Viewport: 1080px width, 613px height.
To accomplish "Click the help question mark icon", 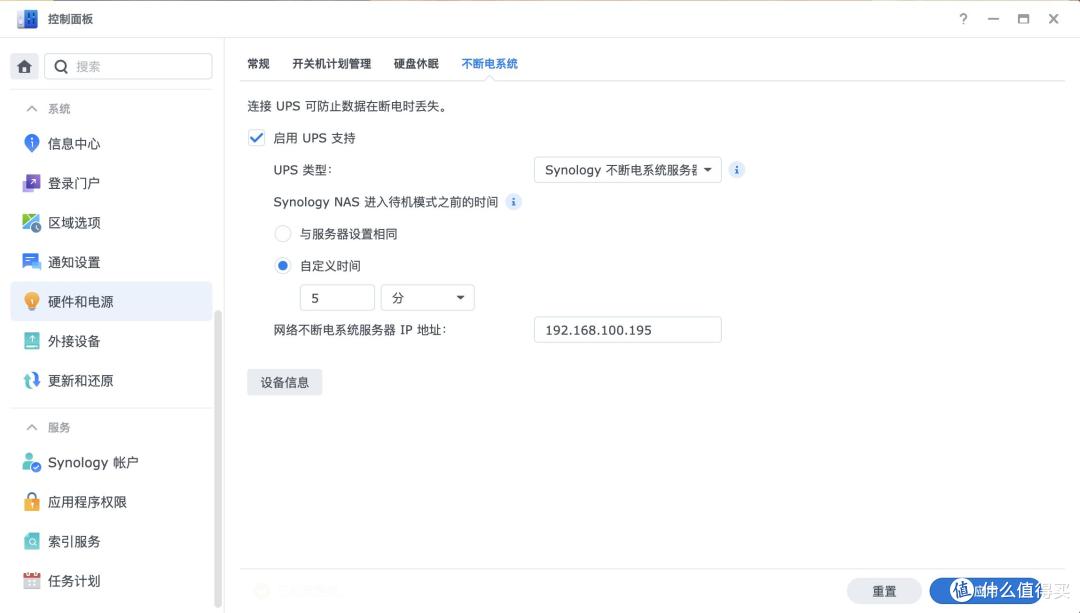I will pyautogui.click(x=963, y=19).
